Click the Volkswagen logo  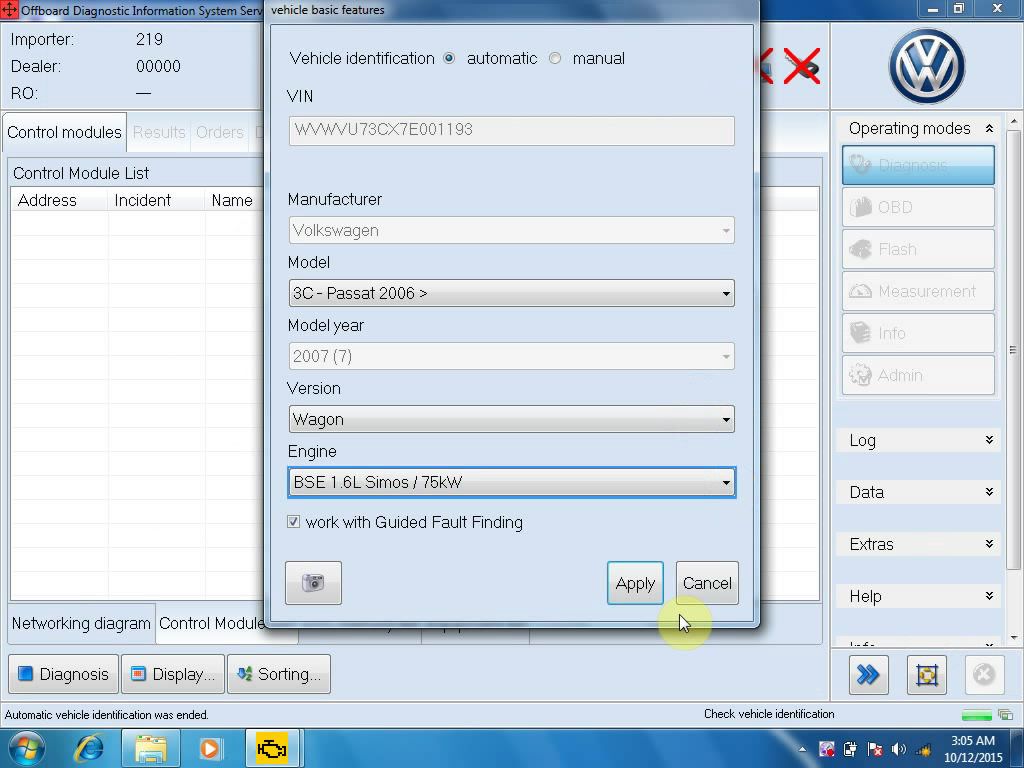click(x=926, y=66)
